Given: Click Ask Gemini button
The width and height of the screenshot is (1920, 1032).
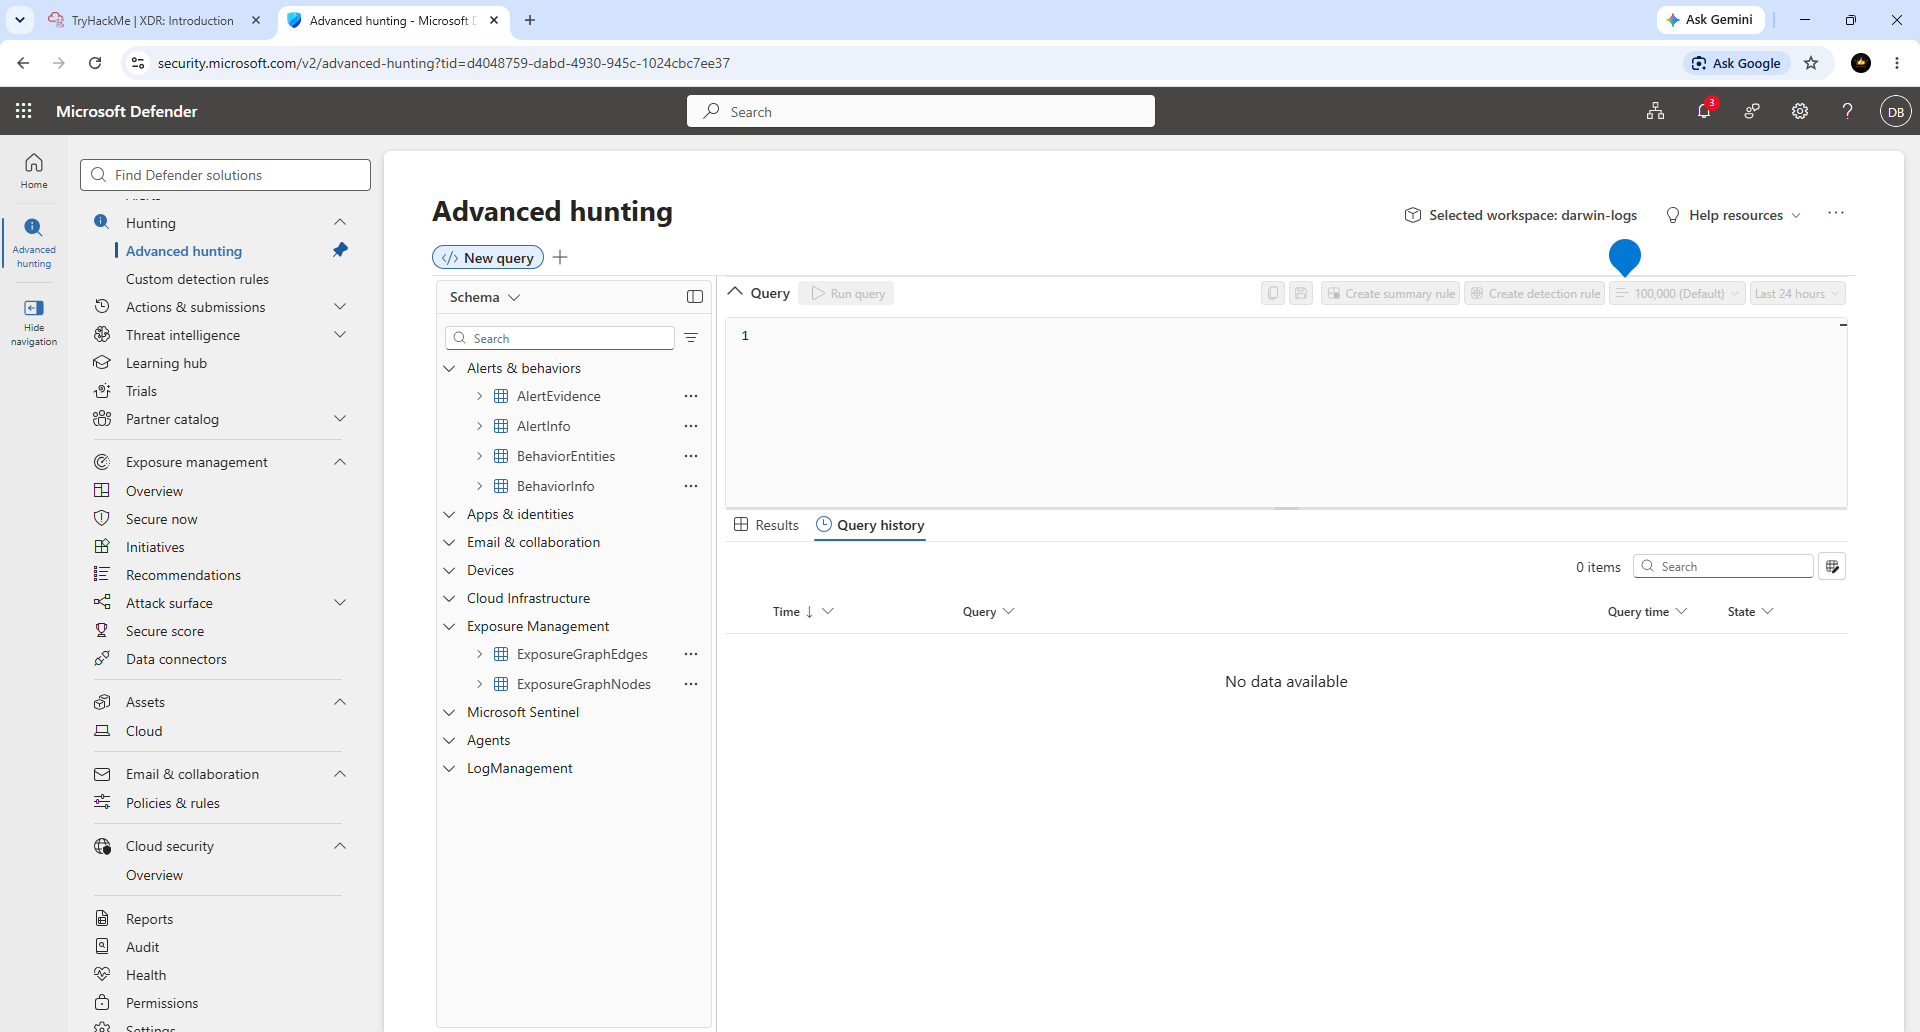Looking at the screenshot, I should click(x=1710, y=20).
